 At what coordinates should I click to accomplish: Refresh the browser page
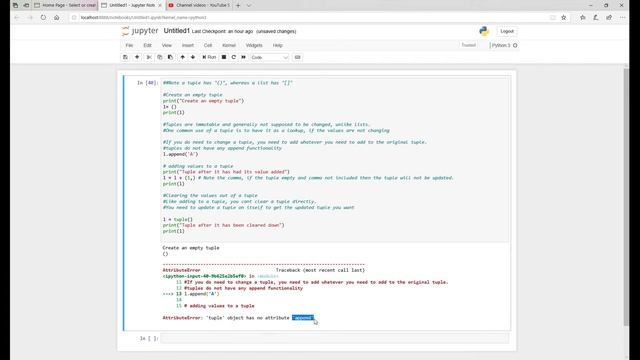click(43, 18)
